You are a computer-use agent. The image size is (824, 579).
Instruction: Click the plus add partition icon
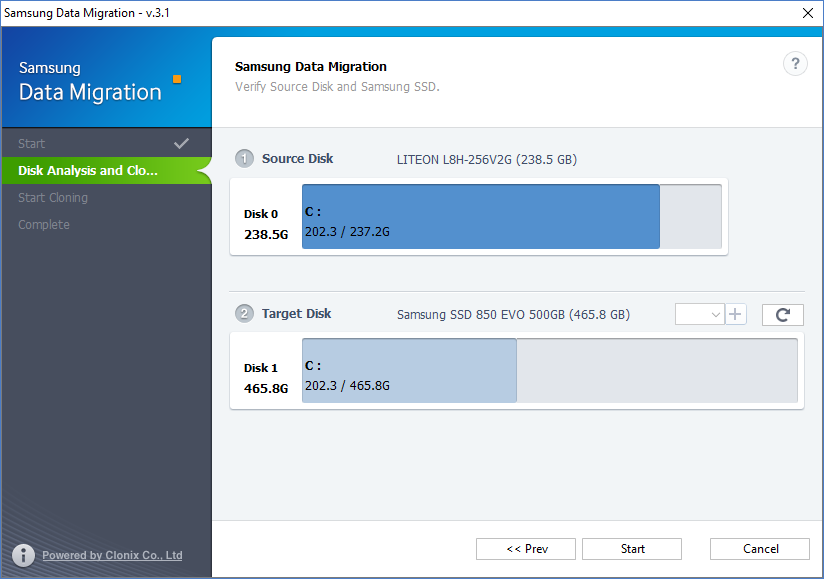[736, 314]
